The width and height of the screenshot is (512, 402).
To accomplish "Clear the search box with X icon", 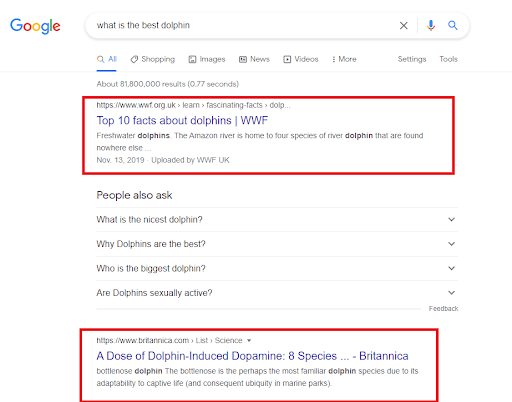I will [403, 25].
